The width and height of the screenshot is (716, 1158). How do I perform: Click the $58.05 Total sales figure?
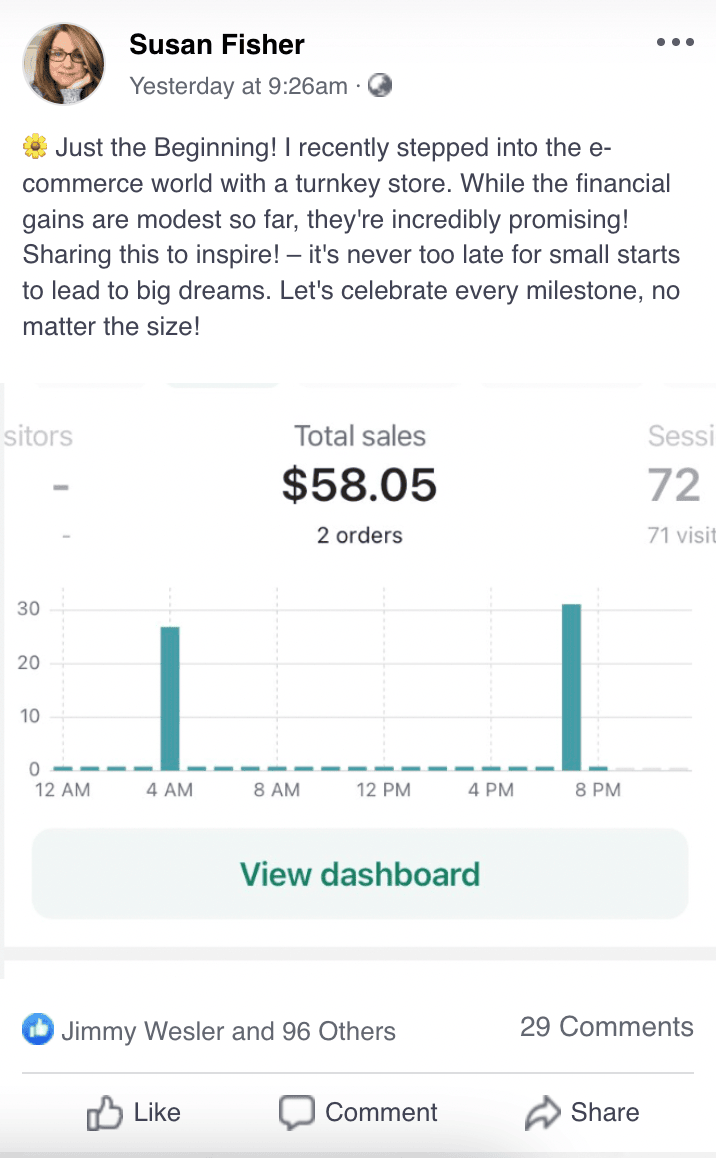pyautogui.click(x=359, y=485)
